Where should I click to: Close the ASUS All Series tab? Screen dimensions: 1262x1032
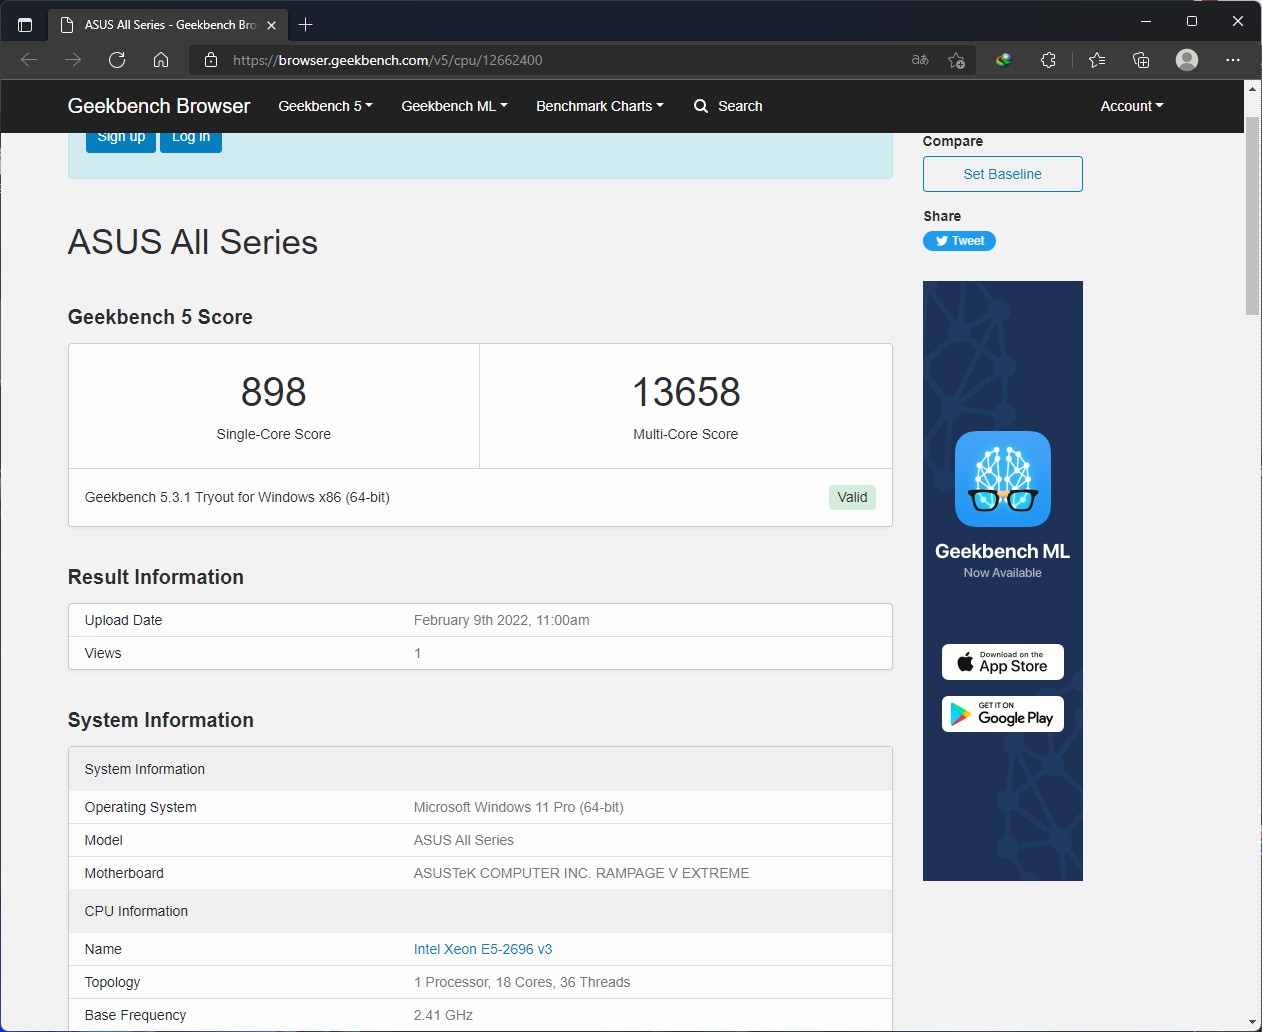coord(271,25)
